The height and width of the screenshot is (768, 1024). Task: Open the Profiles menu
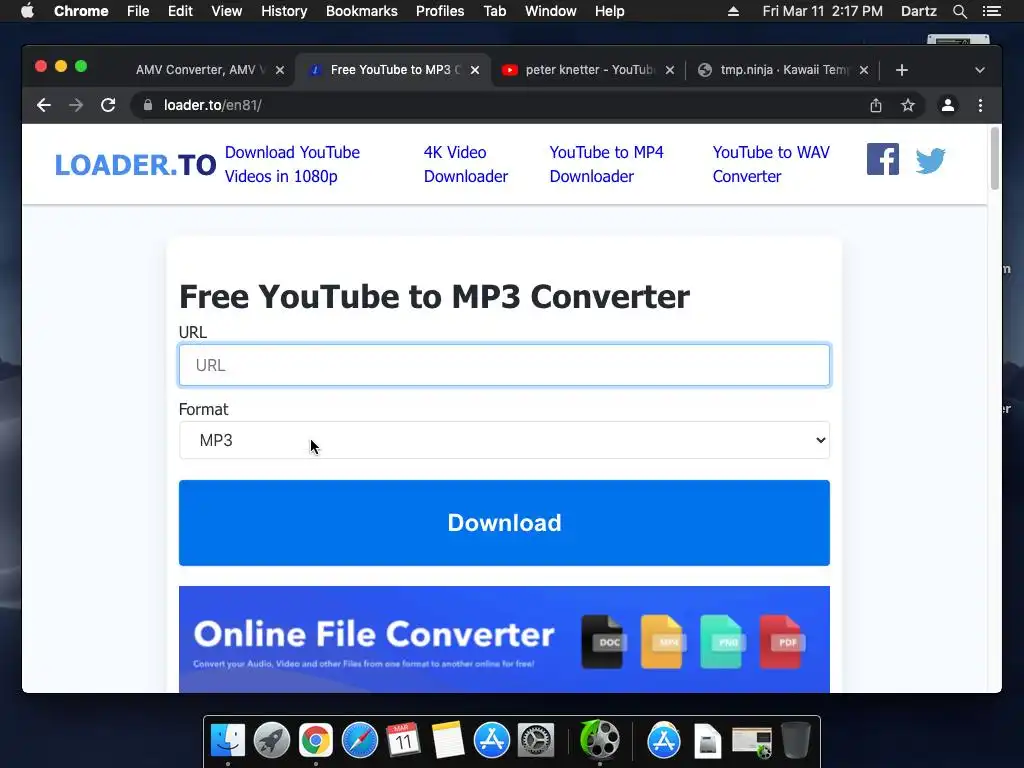pyautogui.click(x=440, y=11)
